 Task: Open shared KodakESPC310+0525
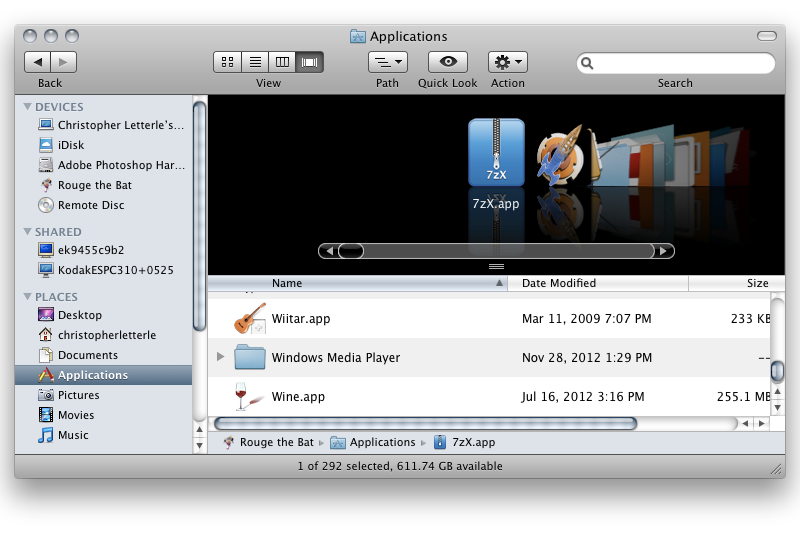click(x=106, y=270)
